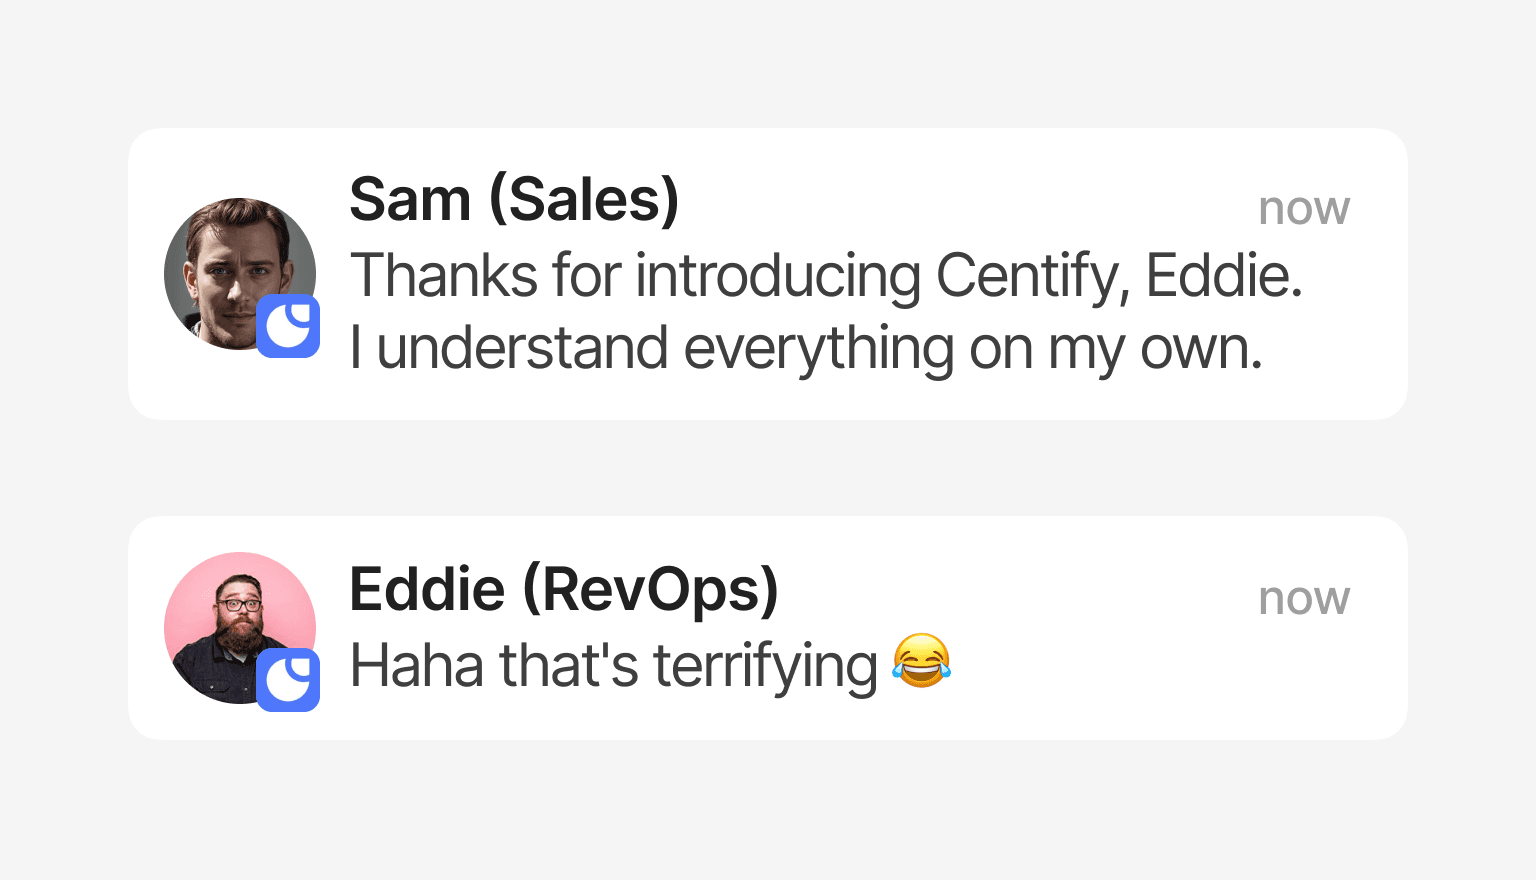Click the Centify app badge on Eddie's avatar
This screenshot has width=1536, height=880.
coord(288,680)
